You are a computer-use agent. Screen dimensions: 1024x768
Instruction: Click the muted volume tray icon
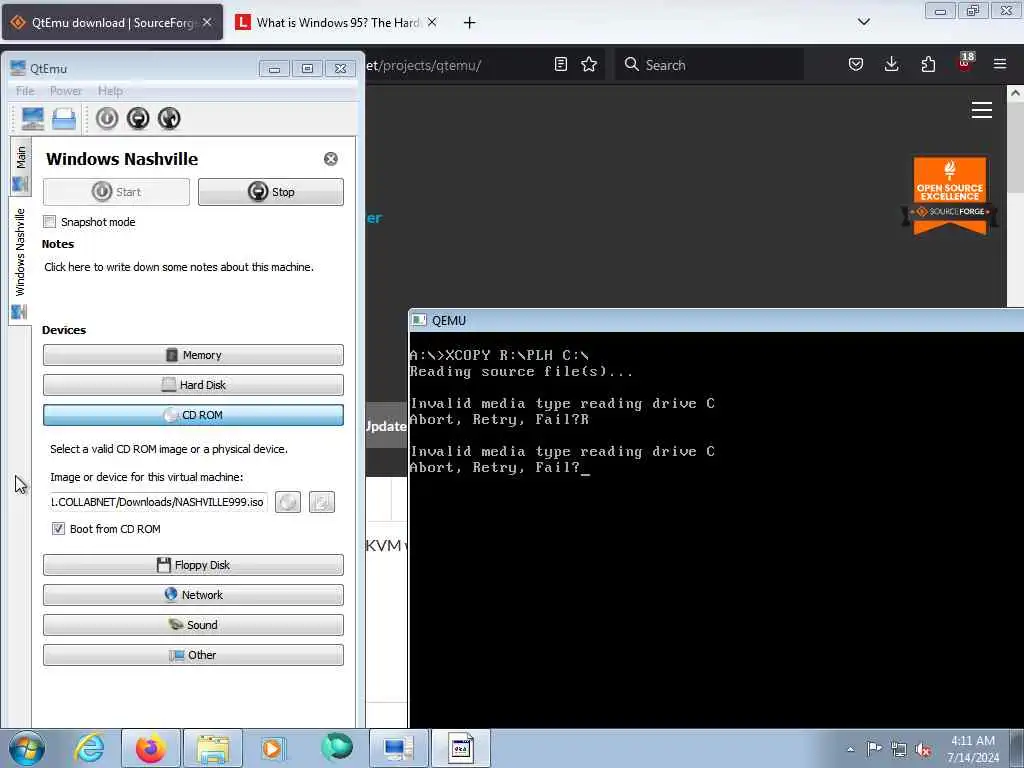(923, 749)
